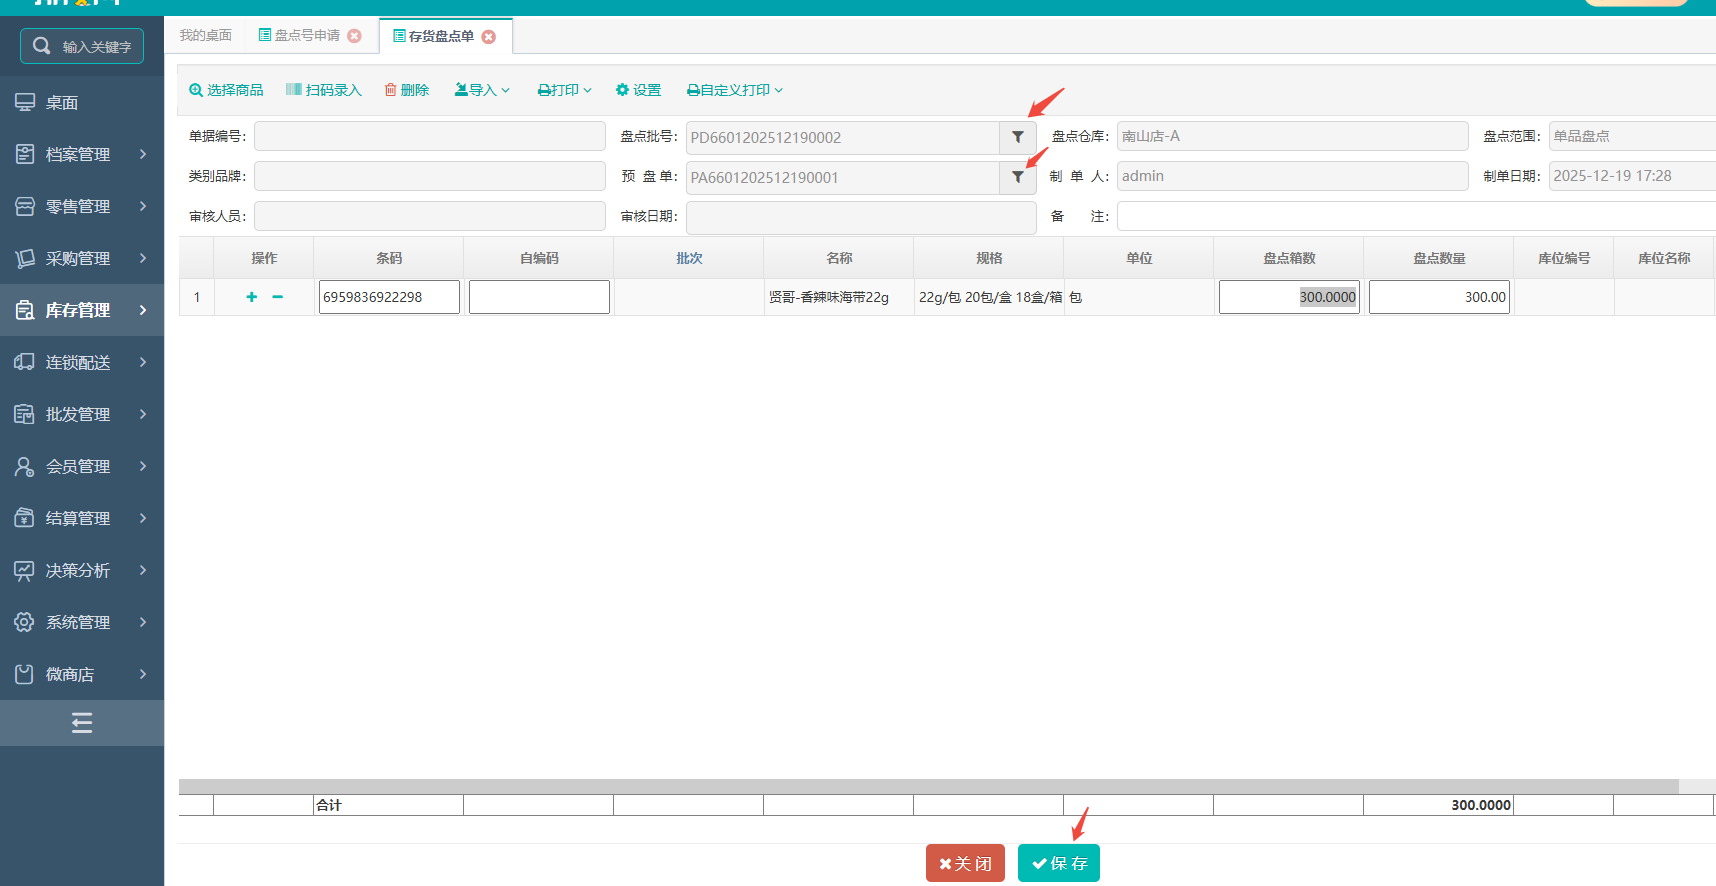Click filter icon beside 盘点批号 field
This screenshot has width=1716, height=886.
[x=1018, y=137]
